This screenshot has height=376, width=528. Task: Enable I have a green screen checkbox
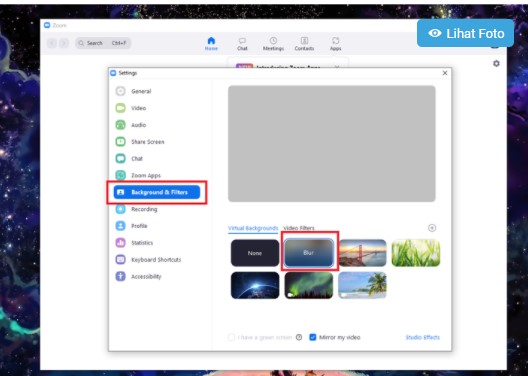(x=231, y=337)
